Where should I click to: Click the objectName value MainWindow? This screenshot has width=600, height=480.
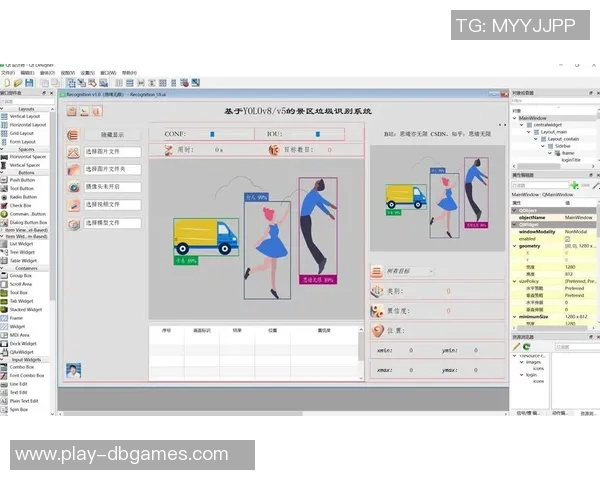[578, 217]
